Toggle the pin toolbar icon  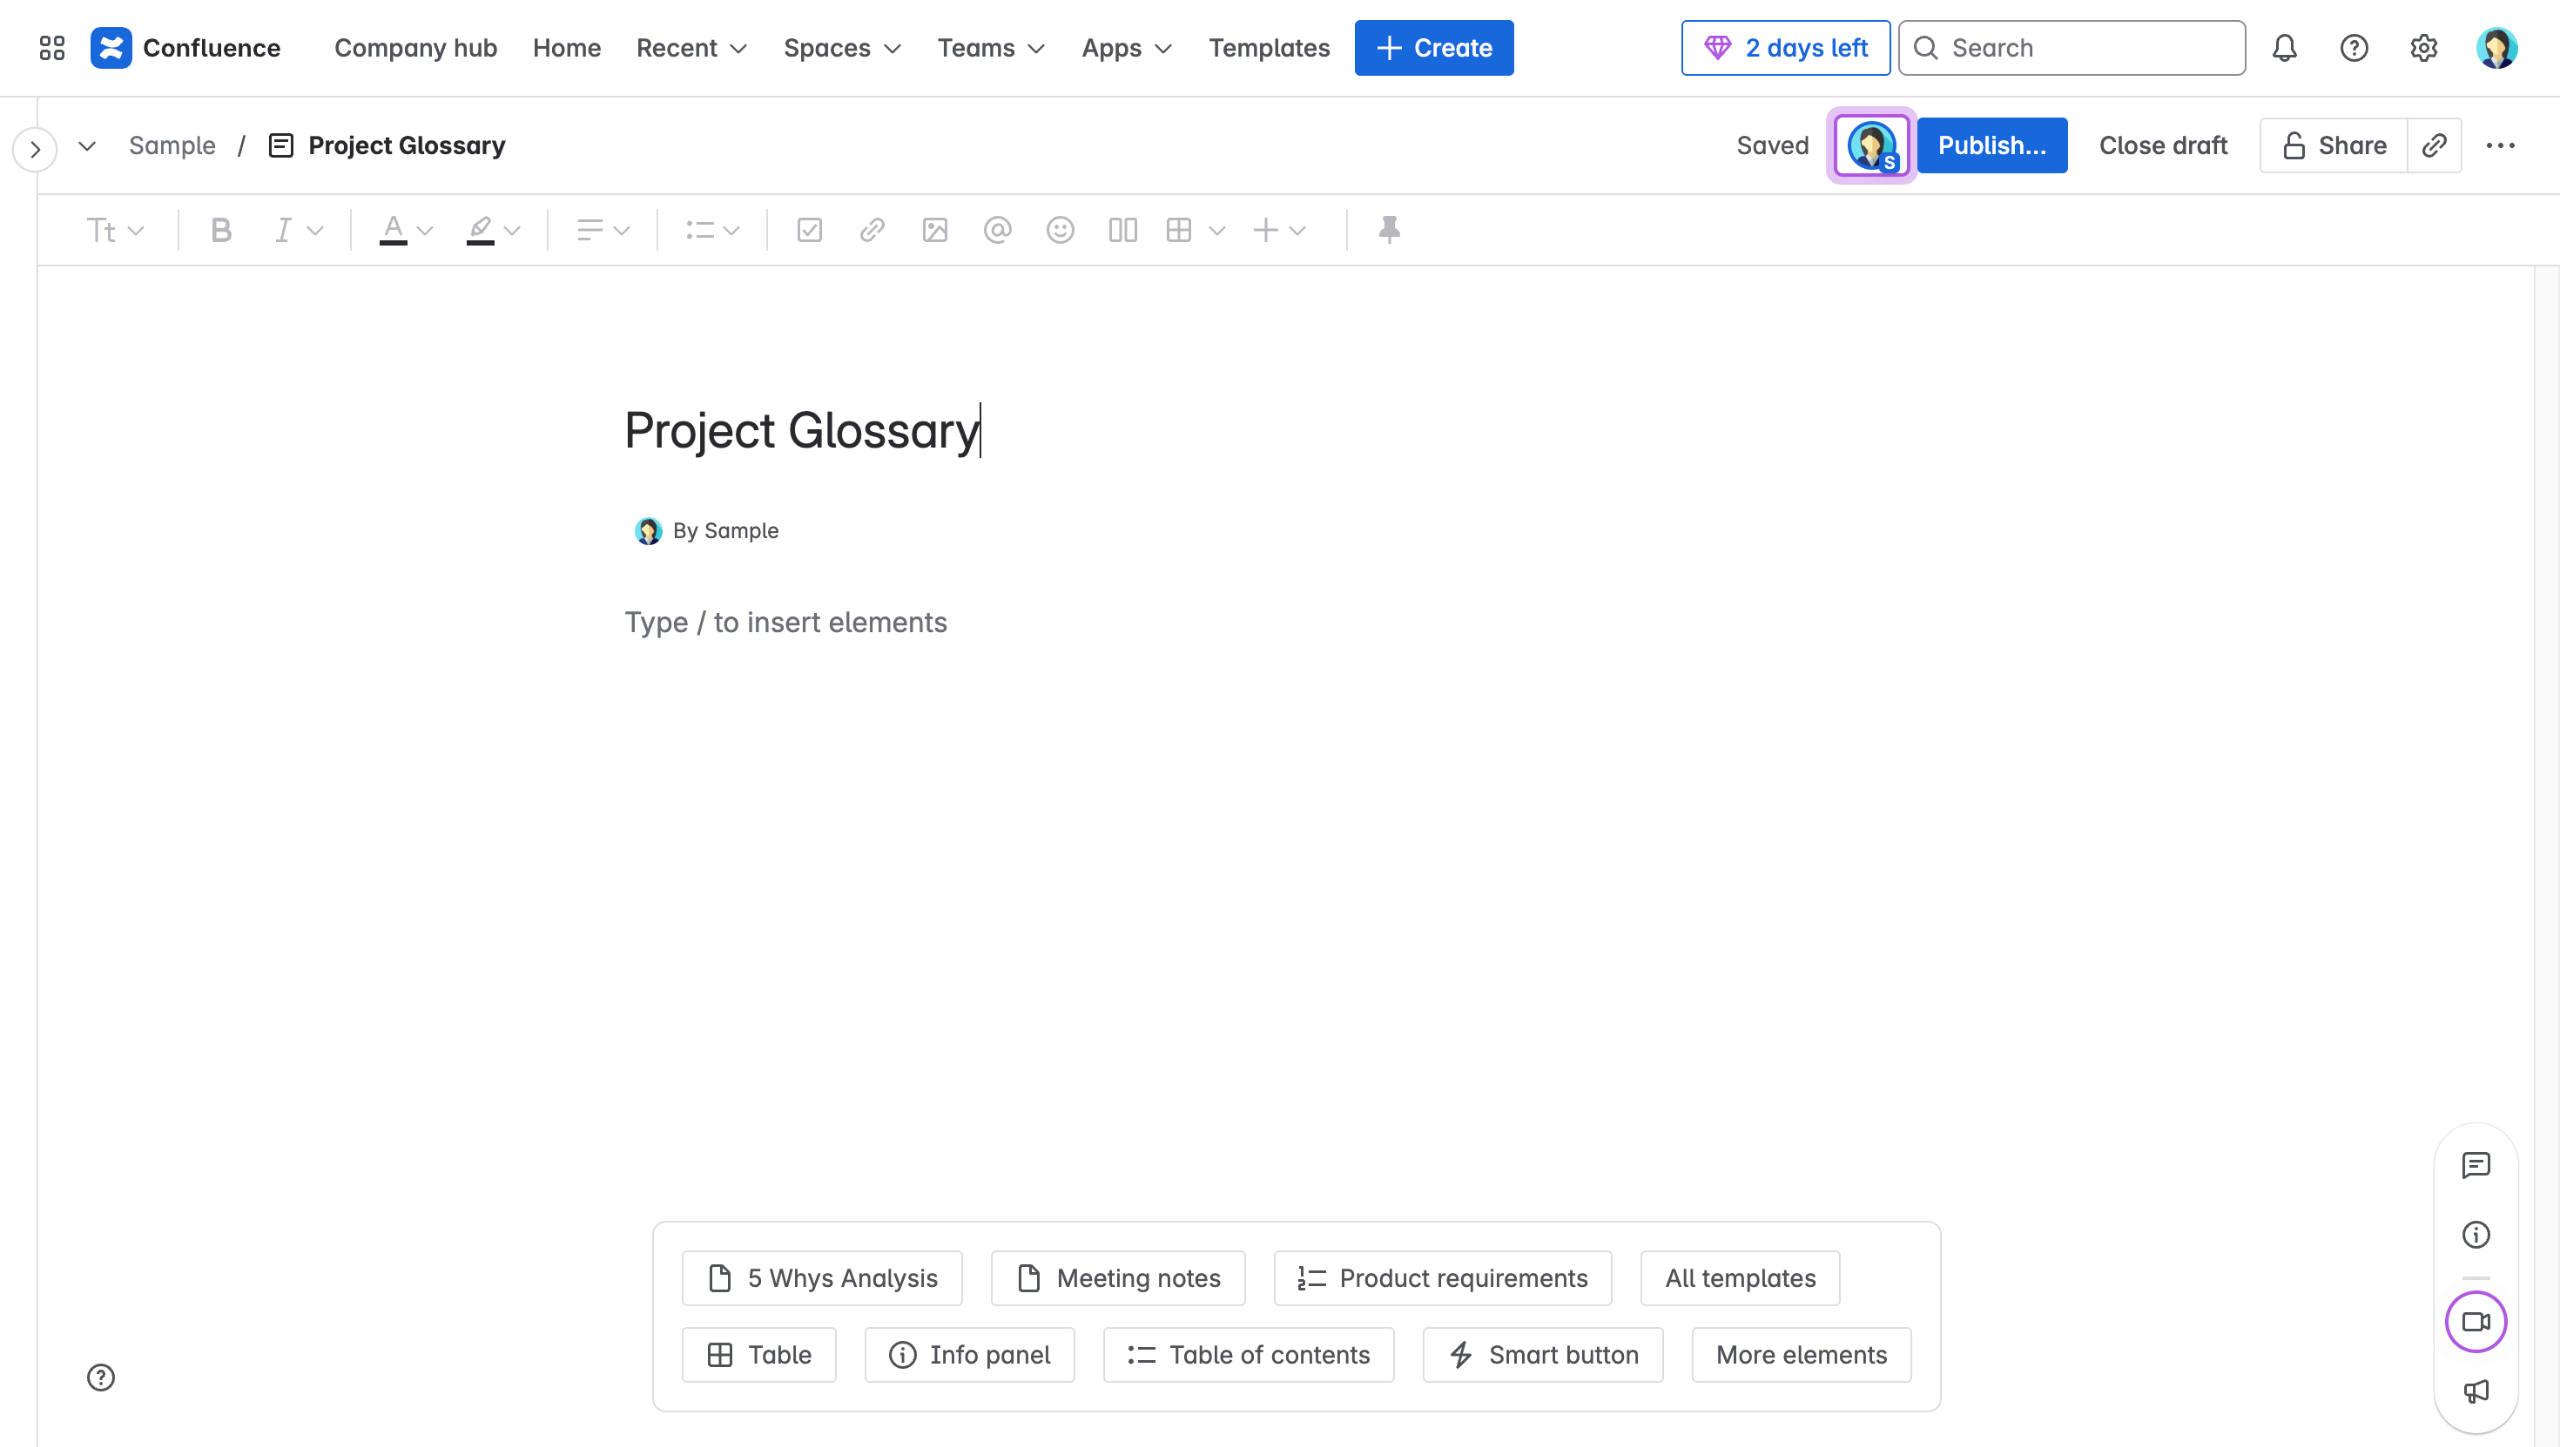coord(1389,231)
